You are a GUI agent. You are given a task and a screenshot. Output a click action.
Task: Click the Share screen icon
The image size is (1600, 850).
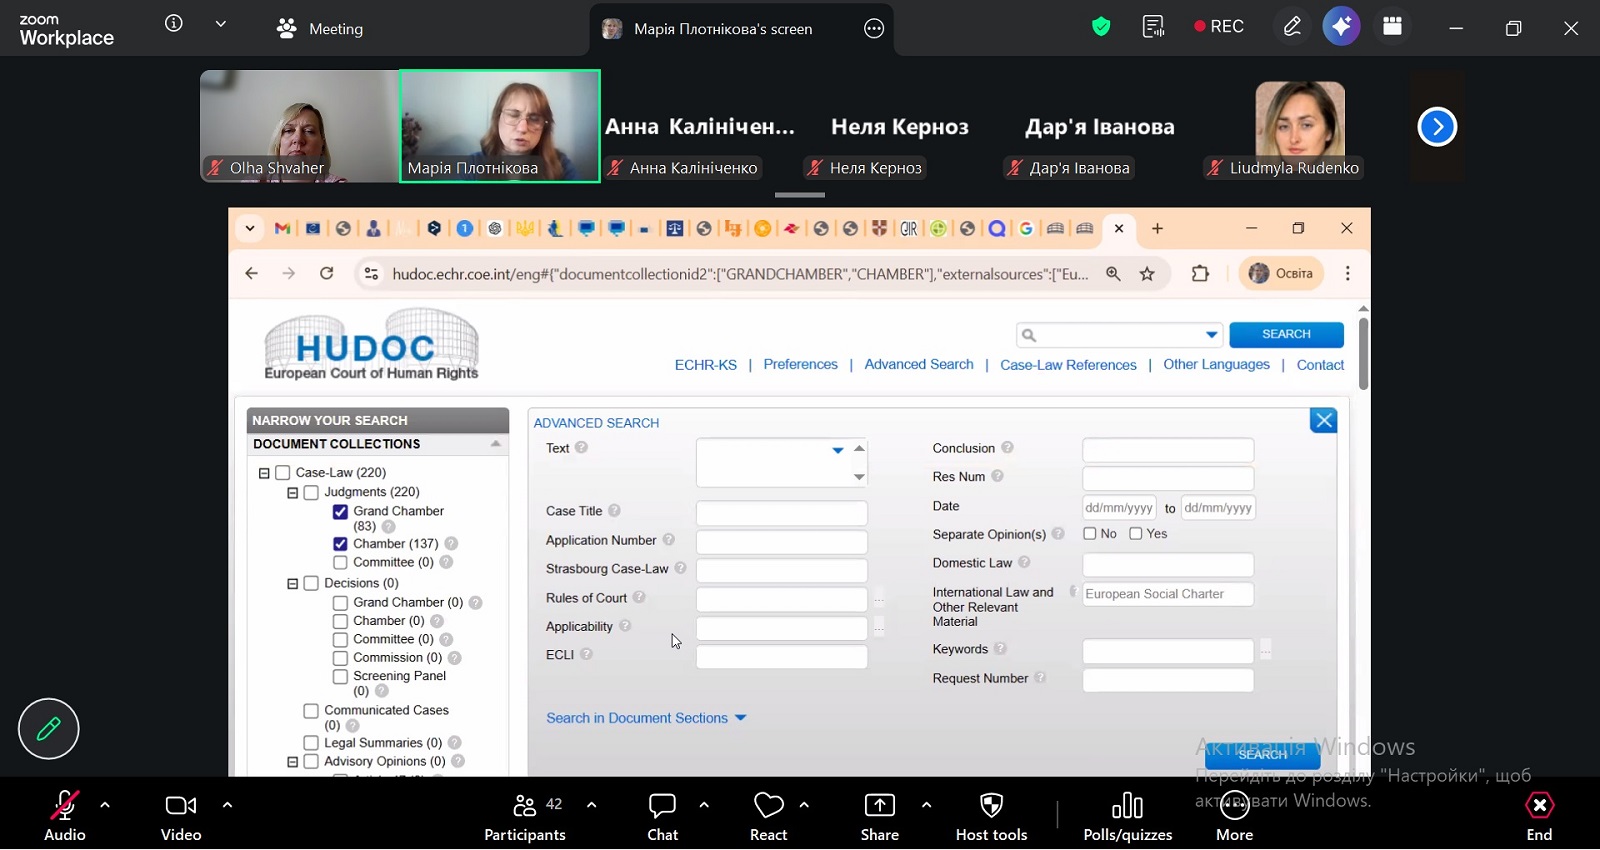click(x=879, y=806)
